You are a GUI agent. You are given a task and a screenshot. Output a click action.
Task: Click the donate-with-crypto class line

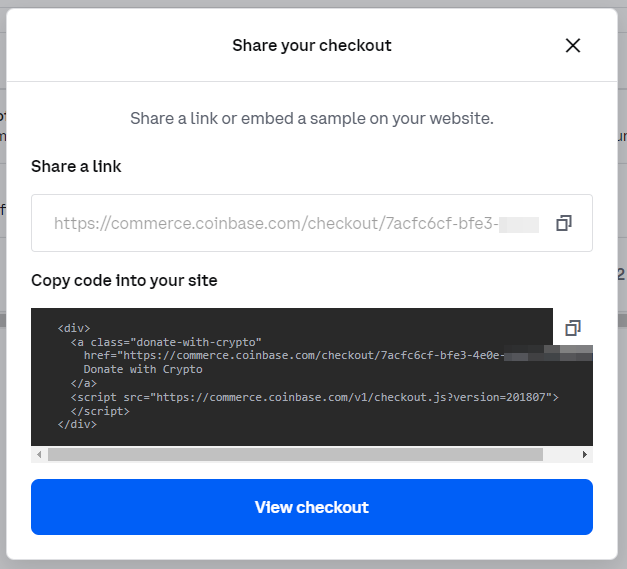pos(166,342)
